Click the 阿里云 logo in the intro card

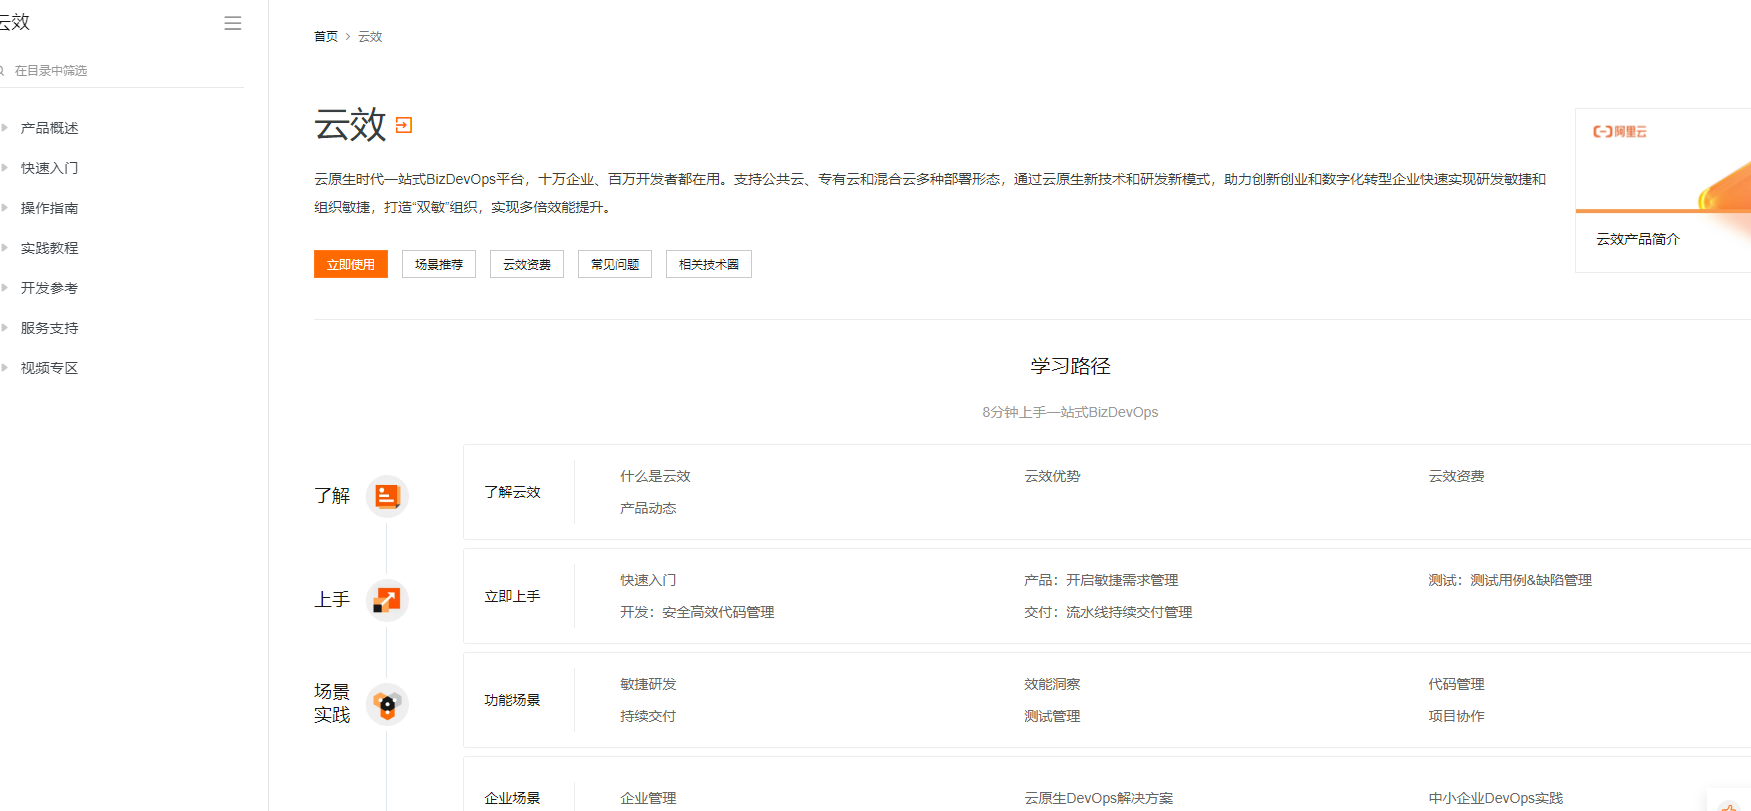click(x=1620, y=131)
